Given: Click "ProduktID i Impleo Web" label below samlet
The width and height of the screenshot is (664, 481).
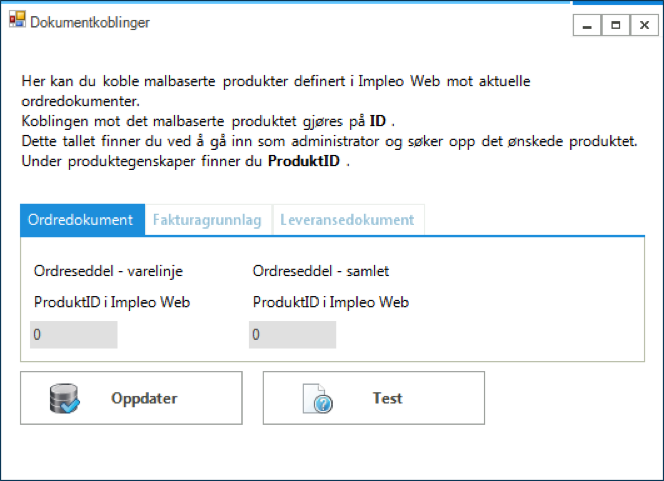Looking at the screenshot, I should (x=331, y=302).
